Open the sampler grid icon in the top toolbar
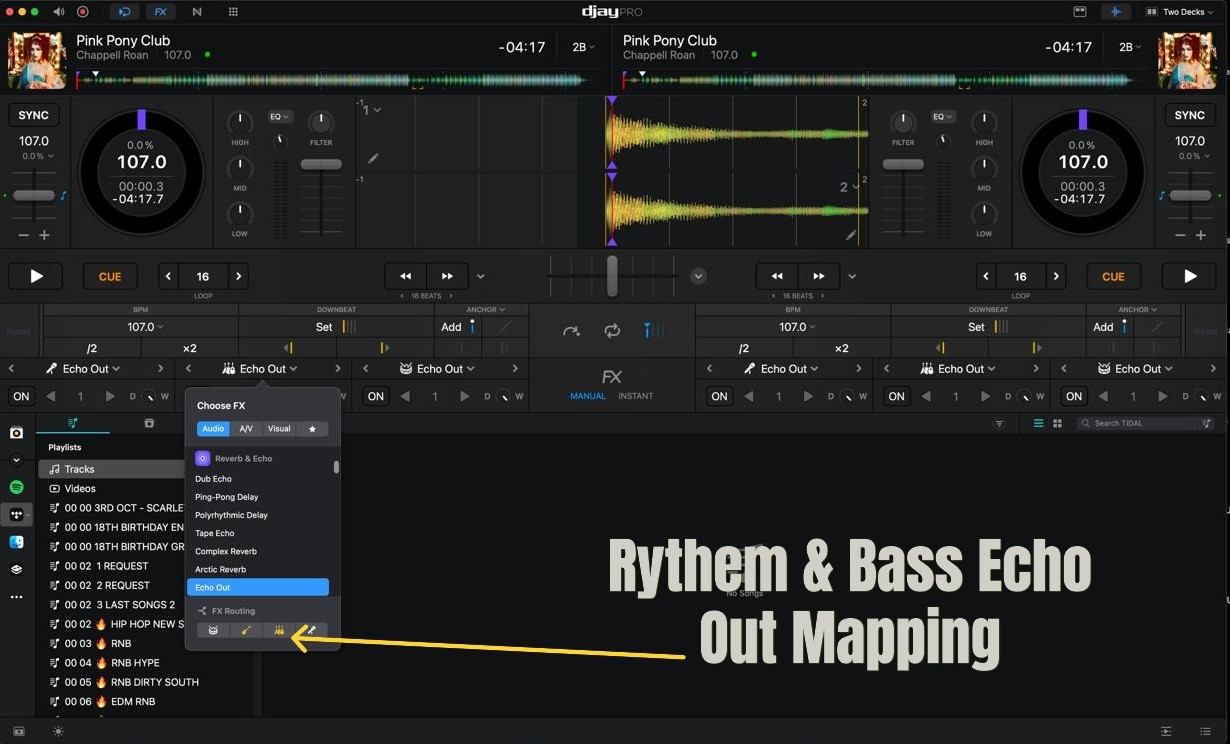This screenshot has width=1230, height=744. click(233, 12)
